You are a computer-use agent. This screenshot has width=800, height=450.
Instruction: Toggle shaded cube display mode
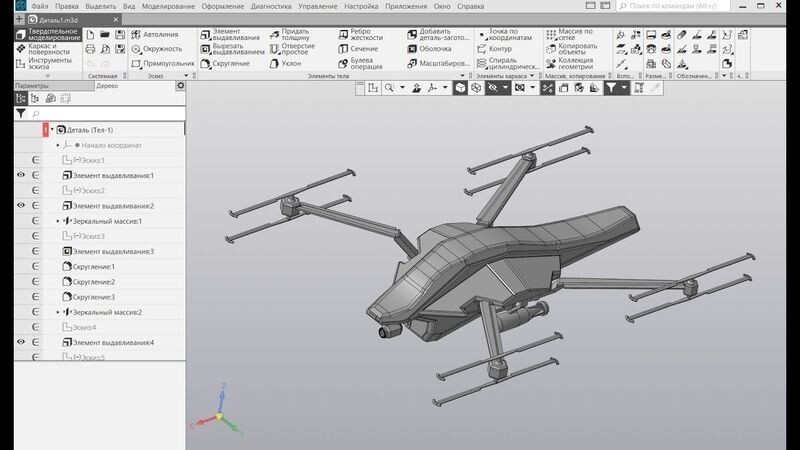pos(460,88)
